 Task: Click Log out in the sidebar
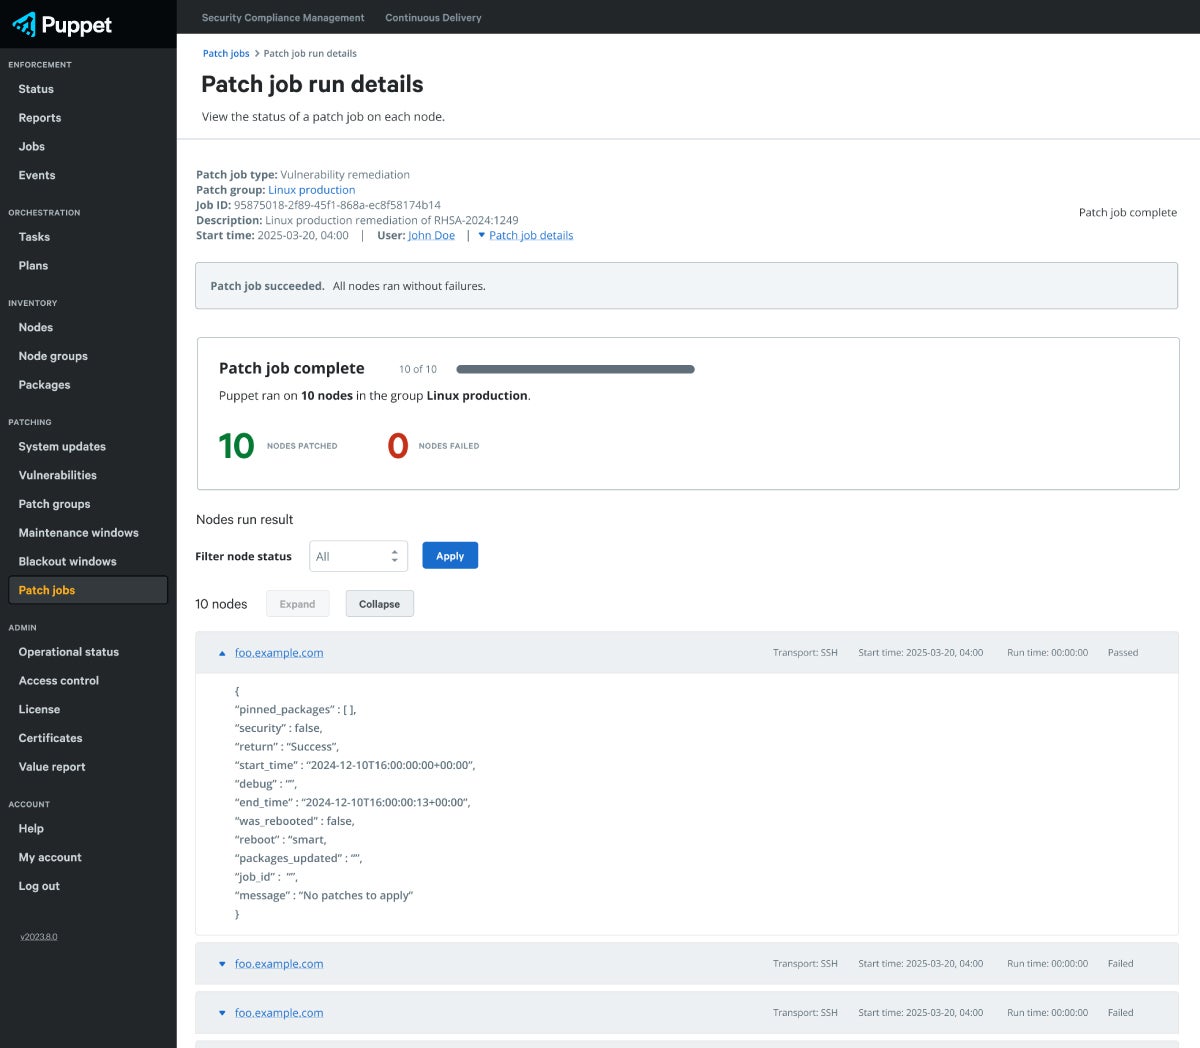click(x=39, y=886)
